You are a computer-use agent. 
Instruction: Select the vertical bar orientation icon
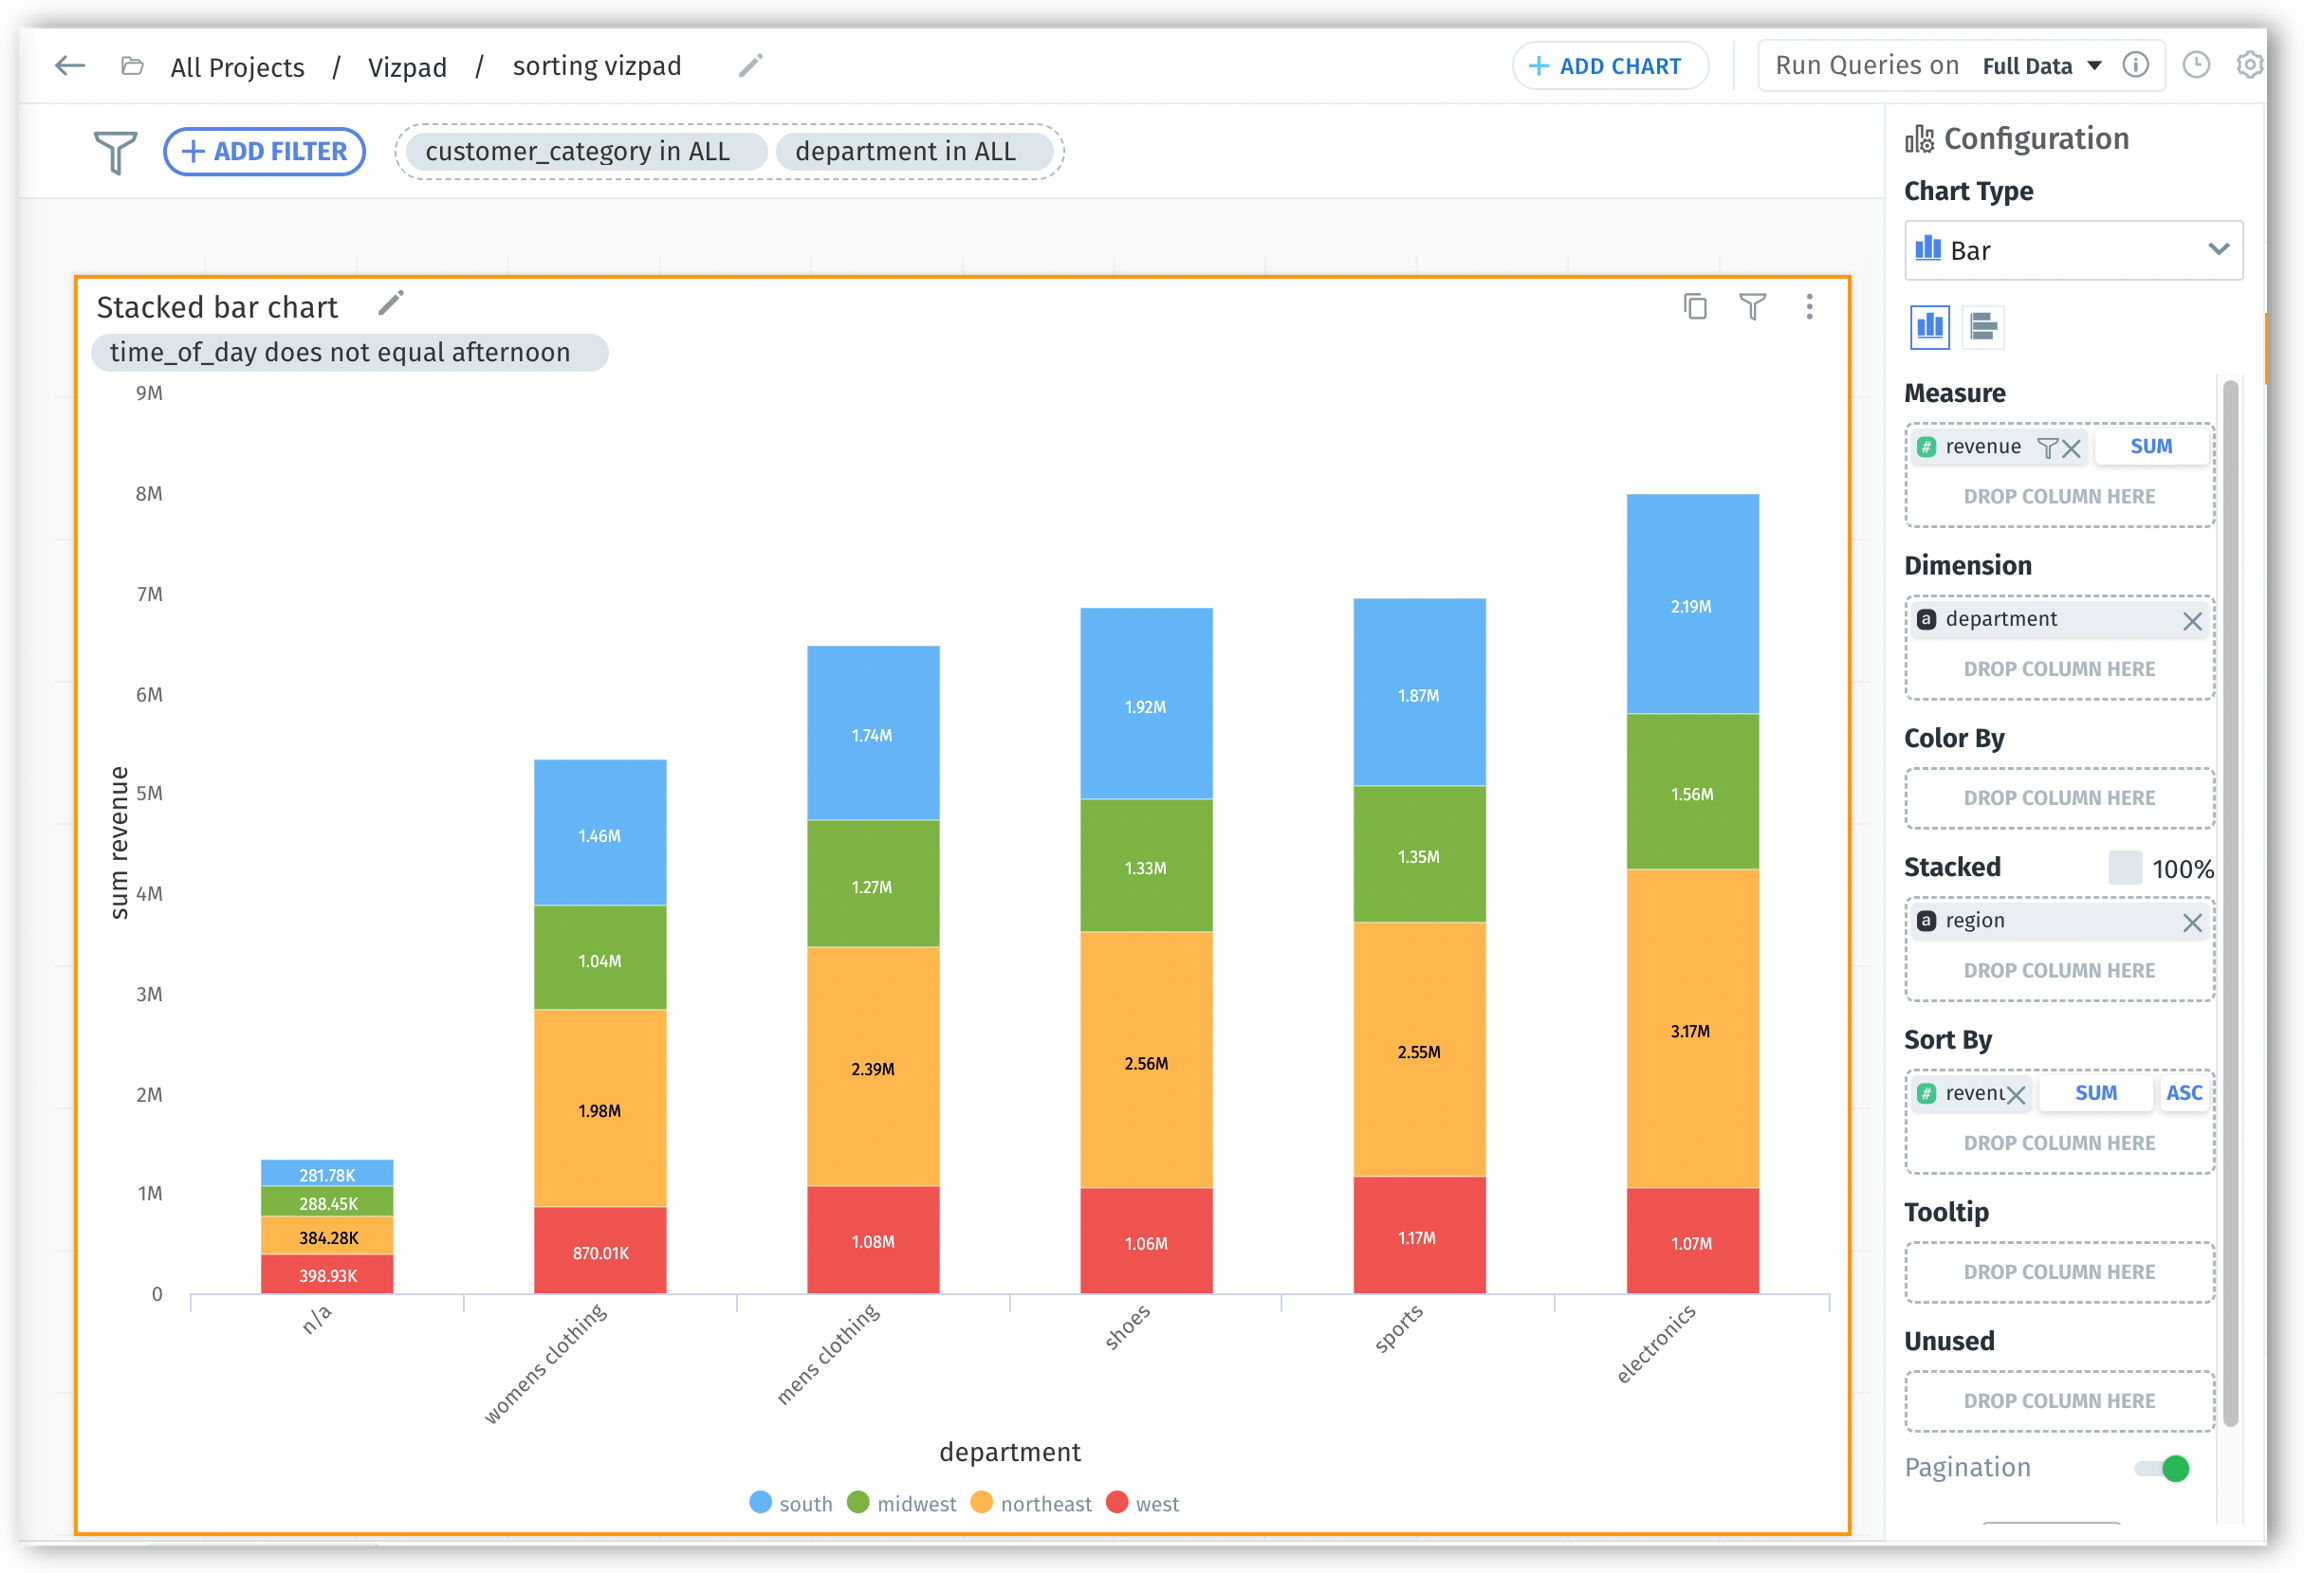point(1929,326)
